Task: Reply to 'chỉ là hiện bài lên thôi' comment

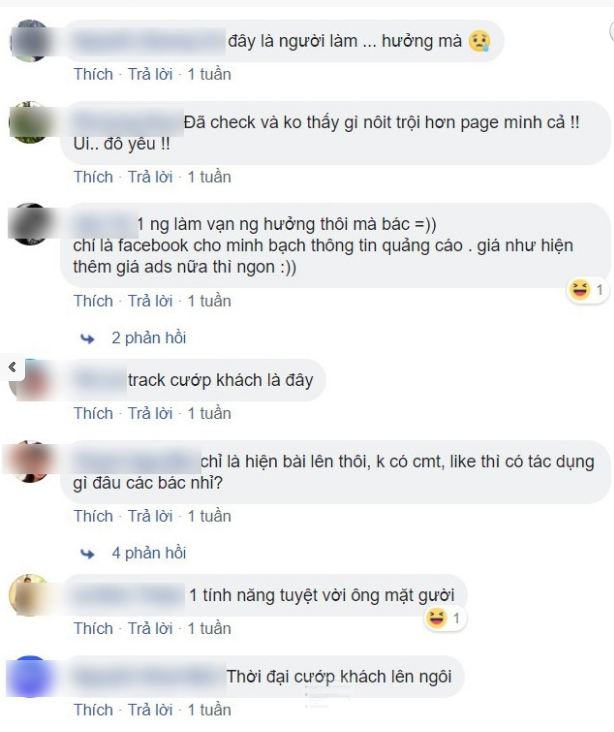Action: click(x=150, y=516)
